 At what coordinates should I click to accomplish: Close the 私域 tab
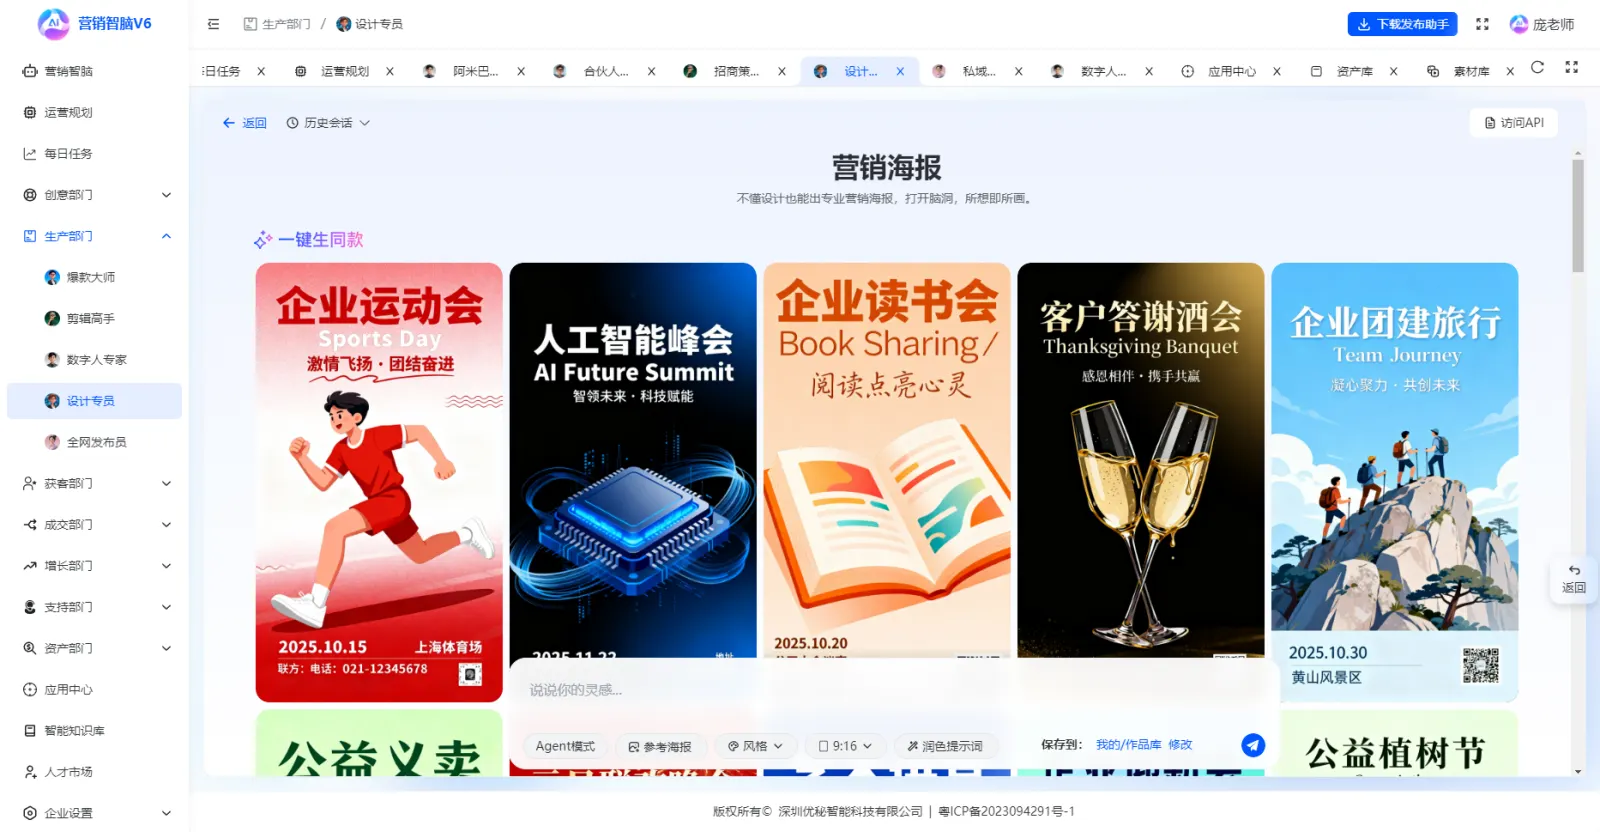click(x=1018, y=71)
